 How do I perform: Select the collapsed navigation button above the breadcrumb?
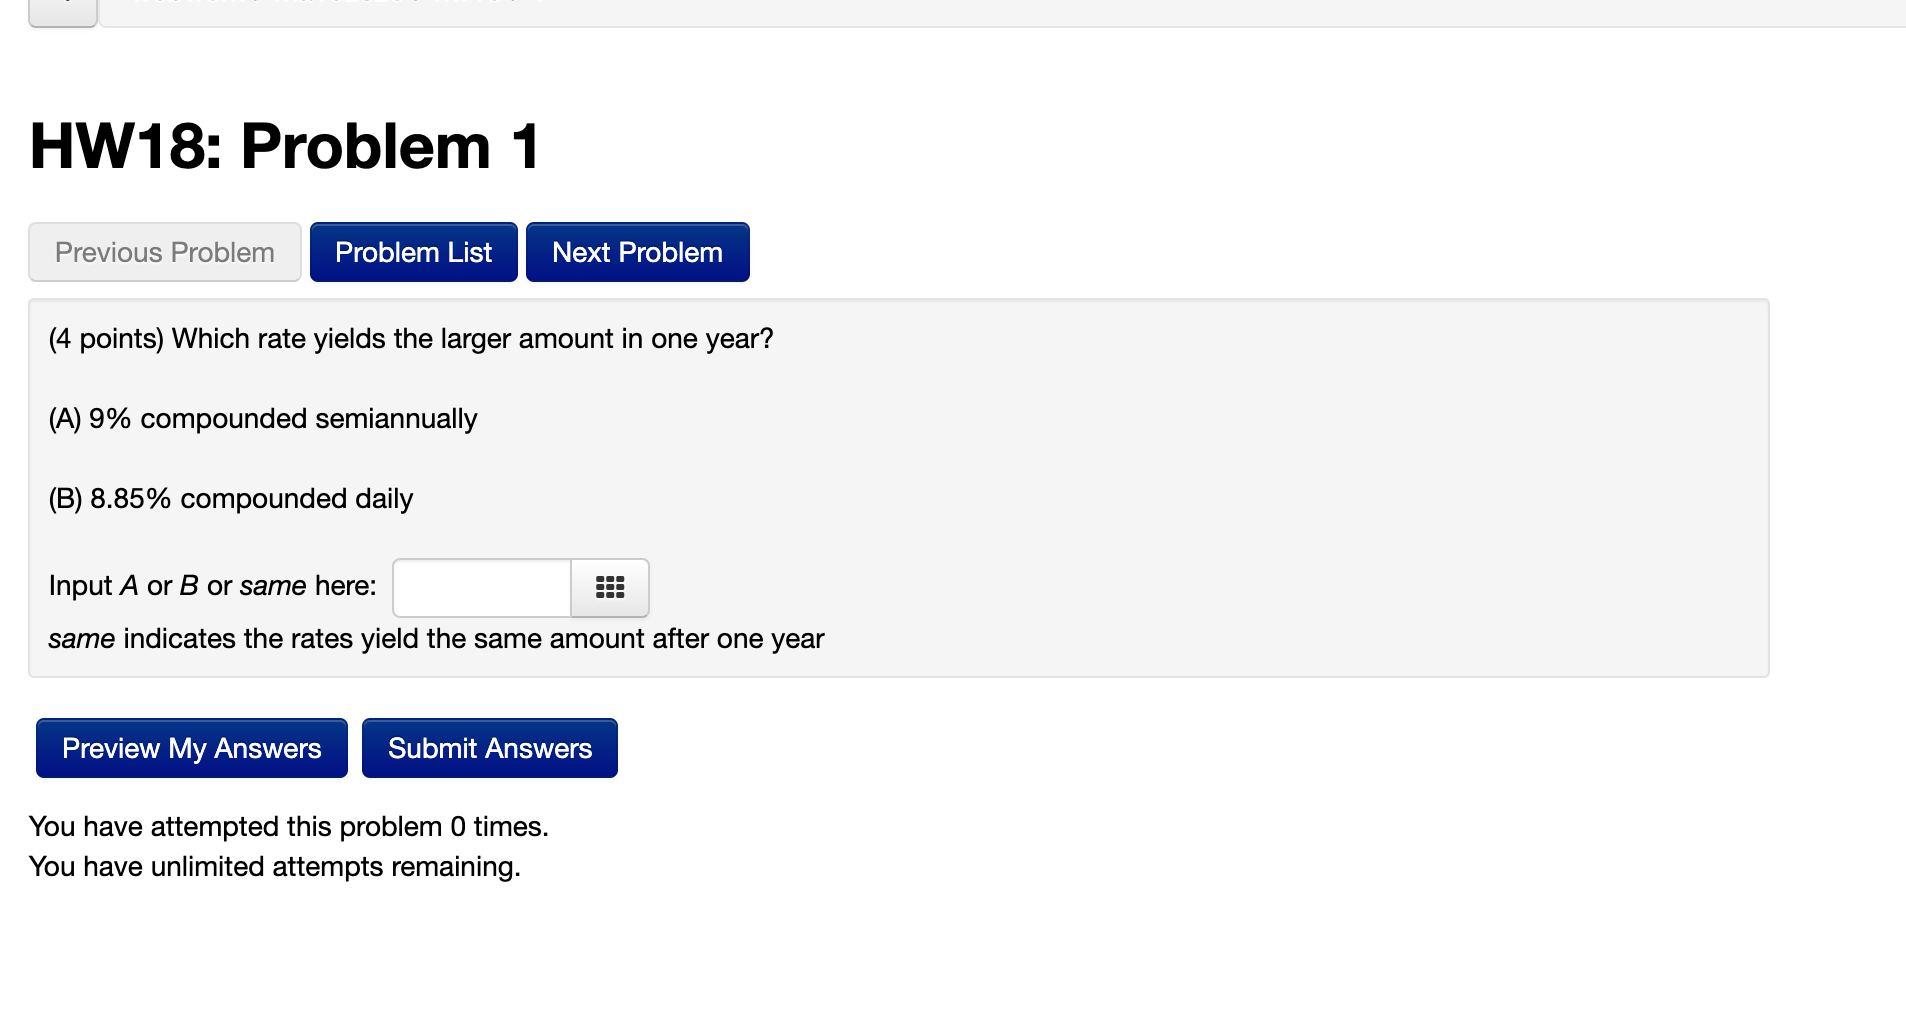pyautogui.click(x=61, y=10)
